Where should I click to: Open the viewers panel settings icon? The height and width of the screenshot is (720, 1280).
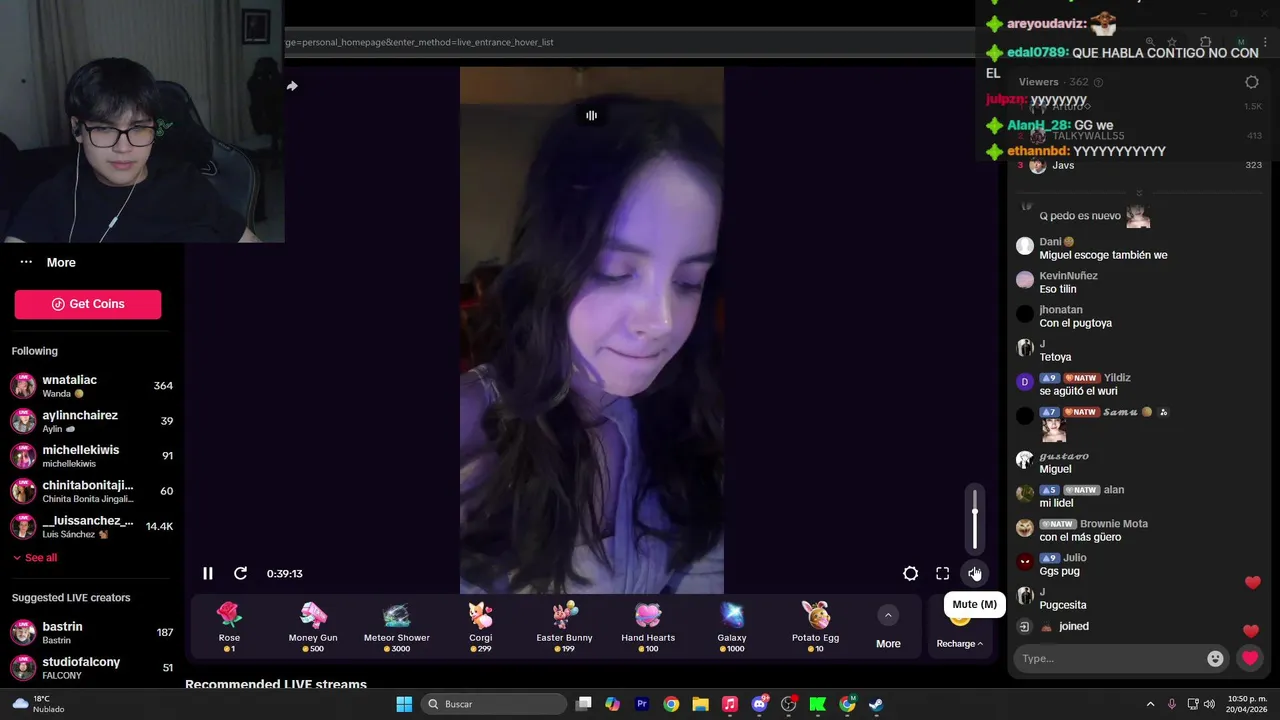[x=1252, y=82]
